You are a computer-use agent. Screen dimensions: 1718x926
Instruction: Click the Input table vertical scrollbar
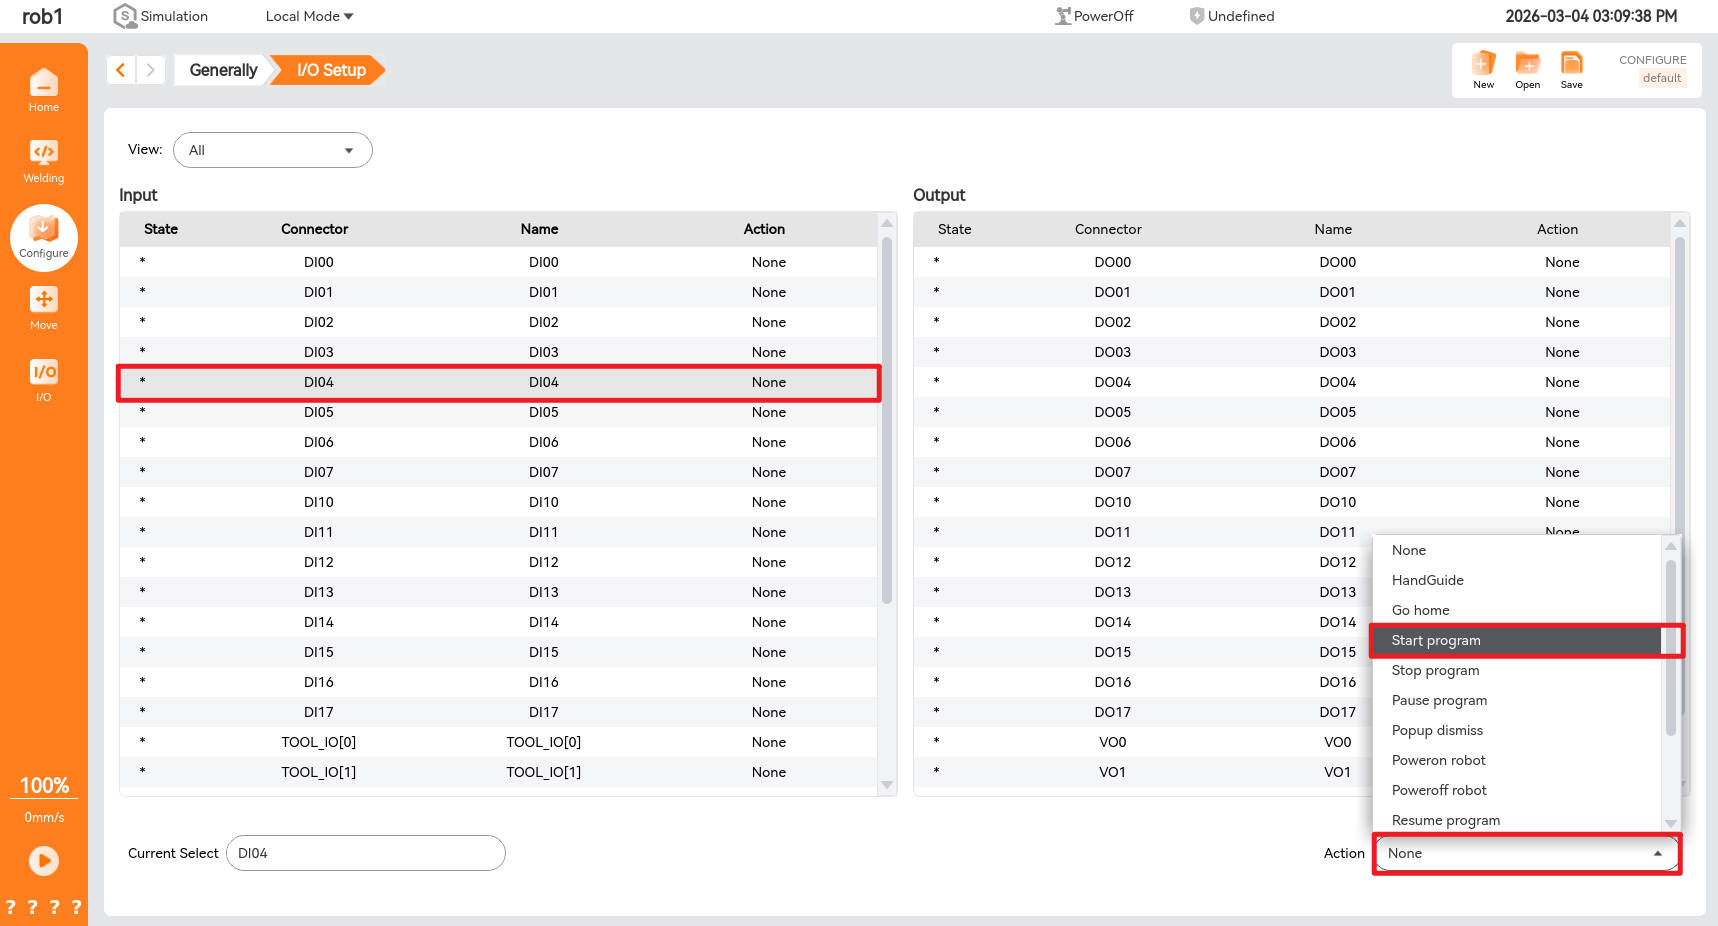(886, 420)
